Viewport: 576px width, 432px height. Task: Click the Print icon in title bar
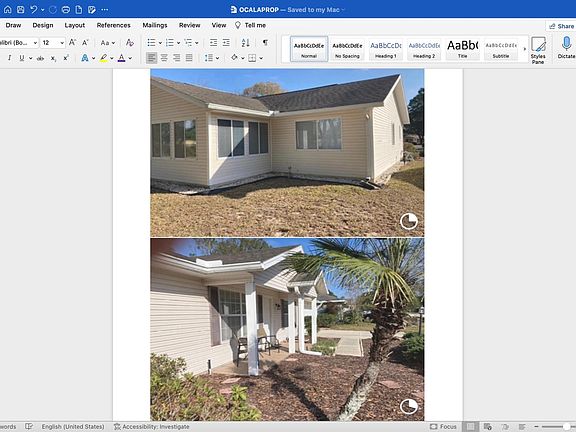tap(66, 10)
